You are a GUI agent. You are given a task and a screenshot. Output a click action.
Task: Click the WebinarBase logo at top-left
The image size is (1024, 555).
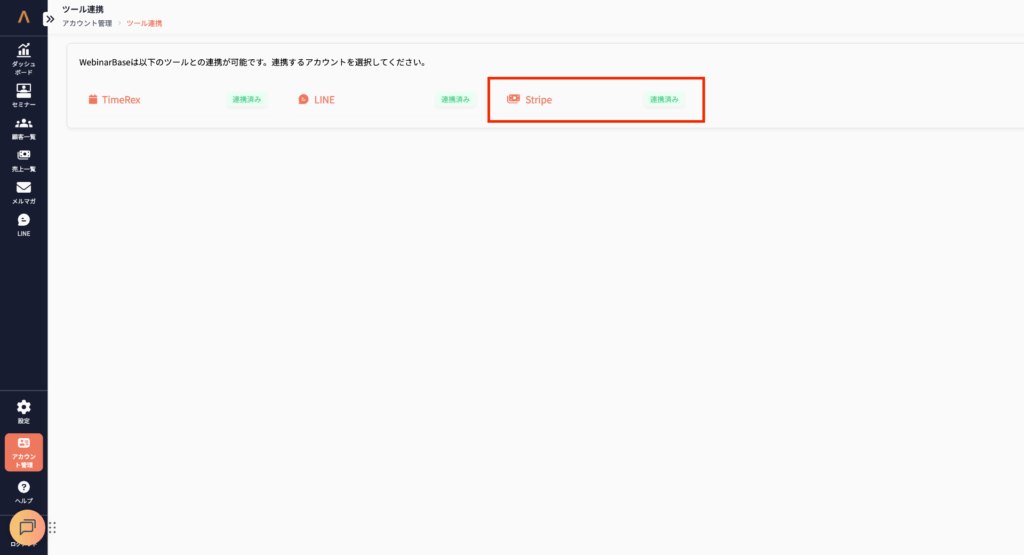23,17
